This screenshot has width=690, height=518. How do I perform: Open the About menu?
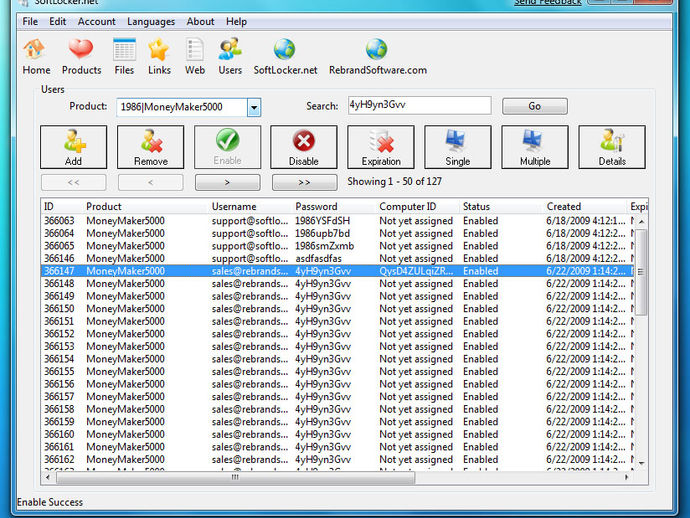pyautogui.click(x=200, y=22)
